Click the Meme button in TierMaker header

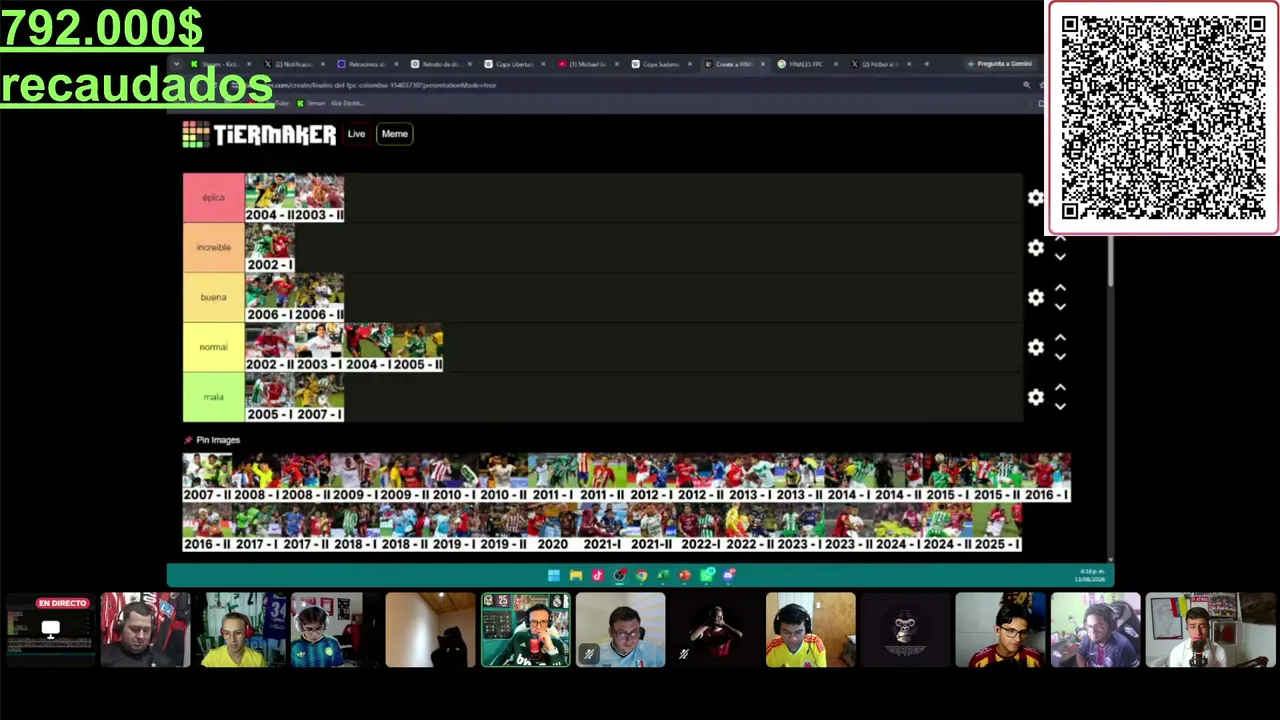tap(394, 134)
